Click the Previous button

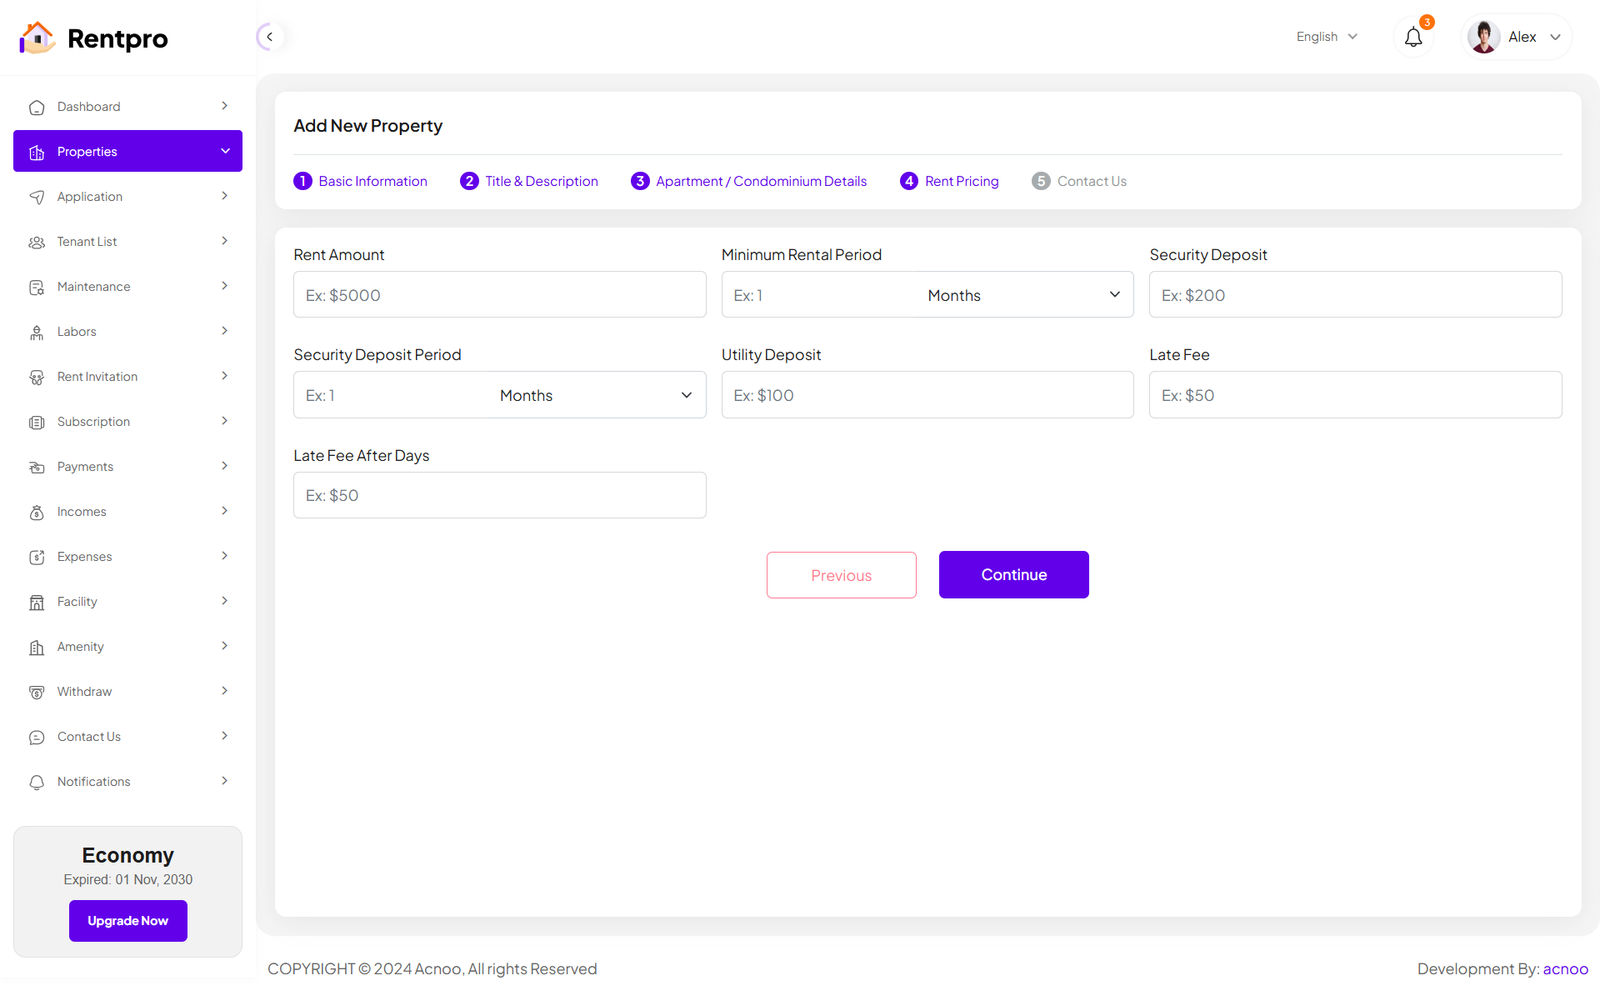coord(841,575)
